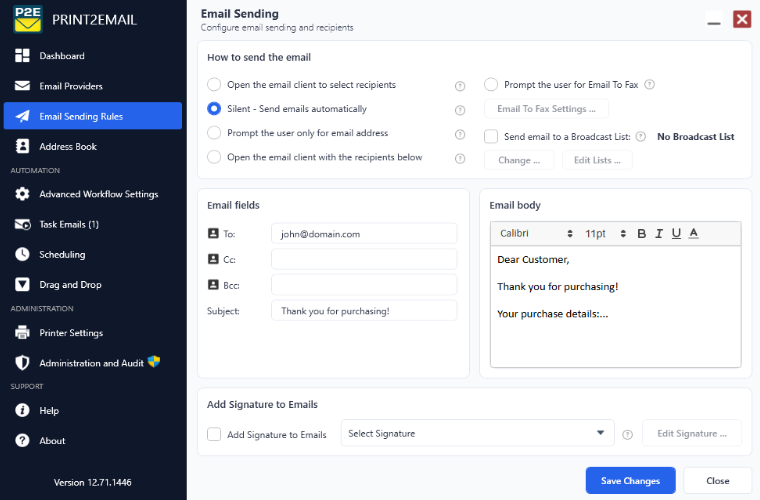Click the gear icon for Advanced Workflow Settings
The width and height of the screenshot is (760, 500).
pos(22,194)
